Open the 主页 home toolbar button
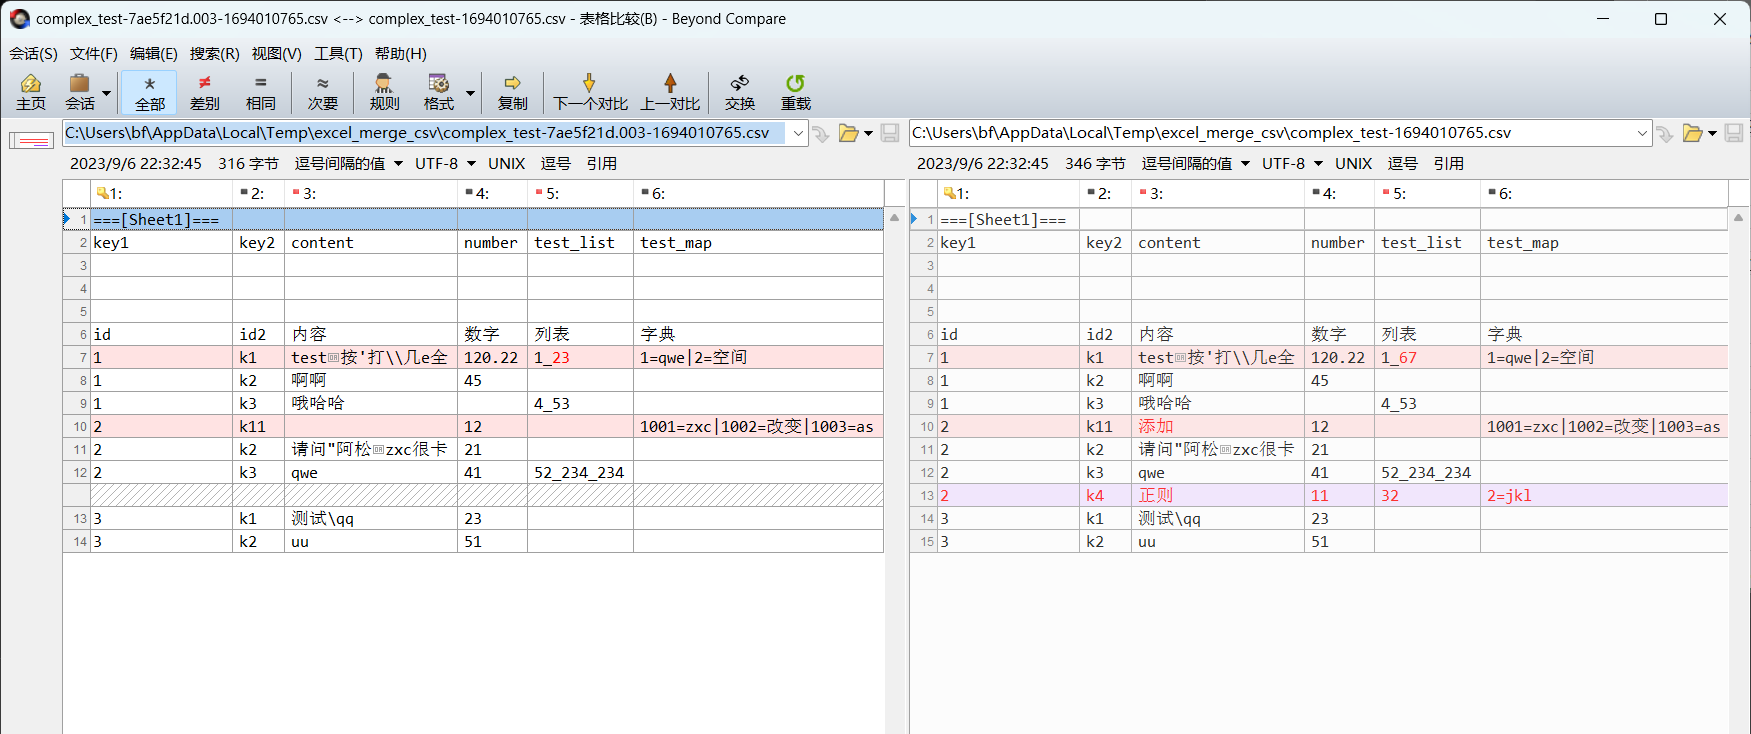1751x734 pixels. [31, 92]
